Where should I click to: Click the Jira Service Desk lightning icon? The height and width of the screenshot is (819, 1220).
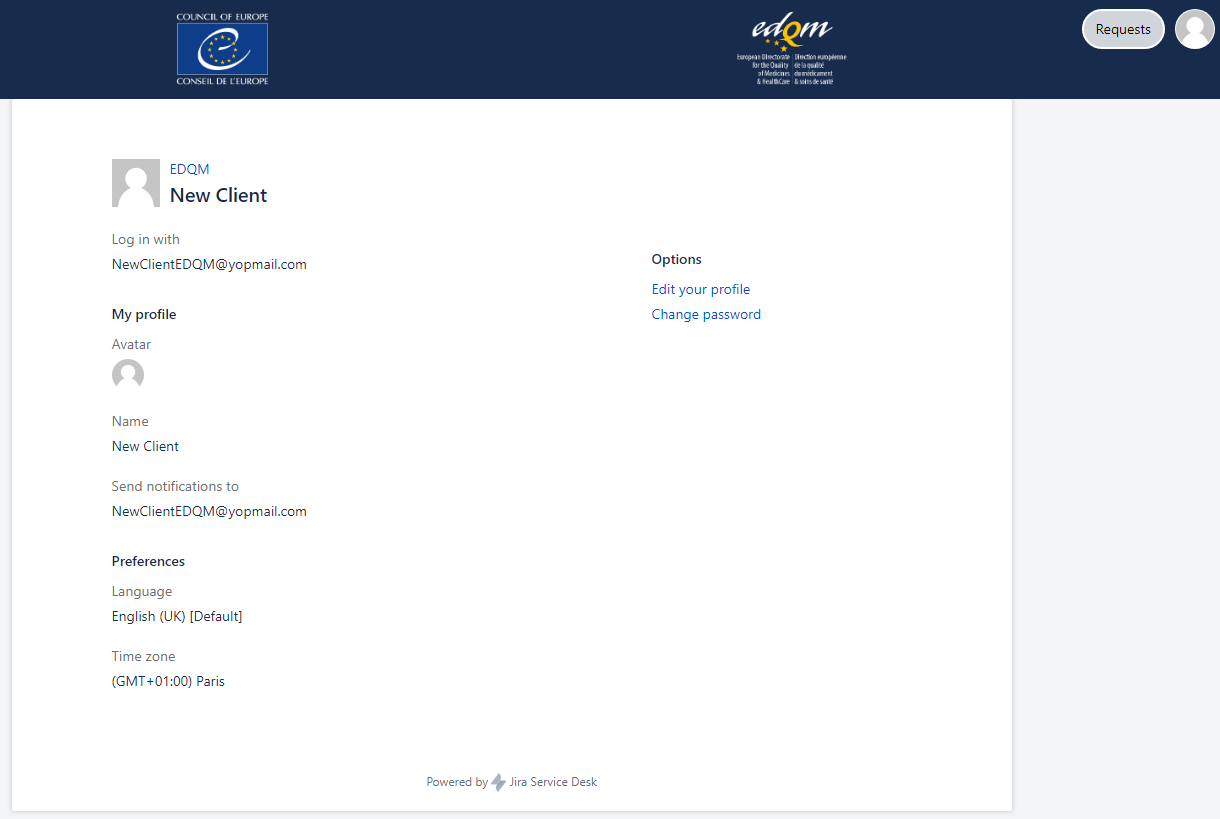(x=499, y=782)
